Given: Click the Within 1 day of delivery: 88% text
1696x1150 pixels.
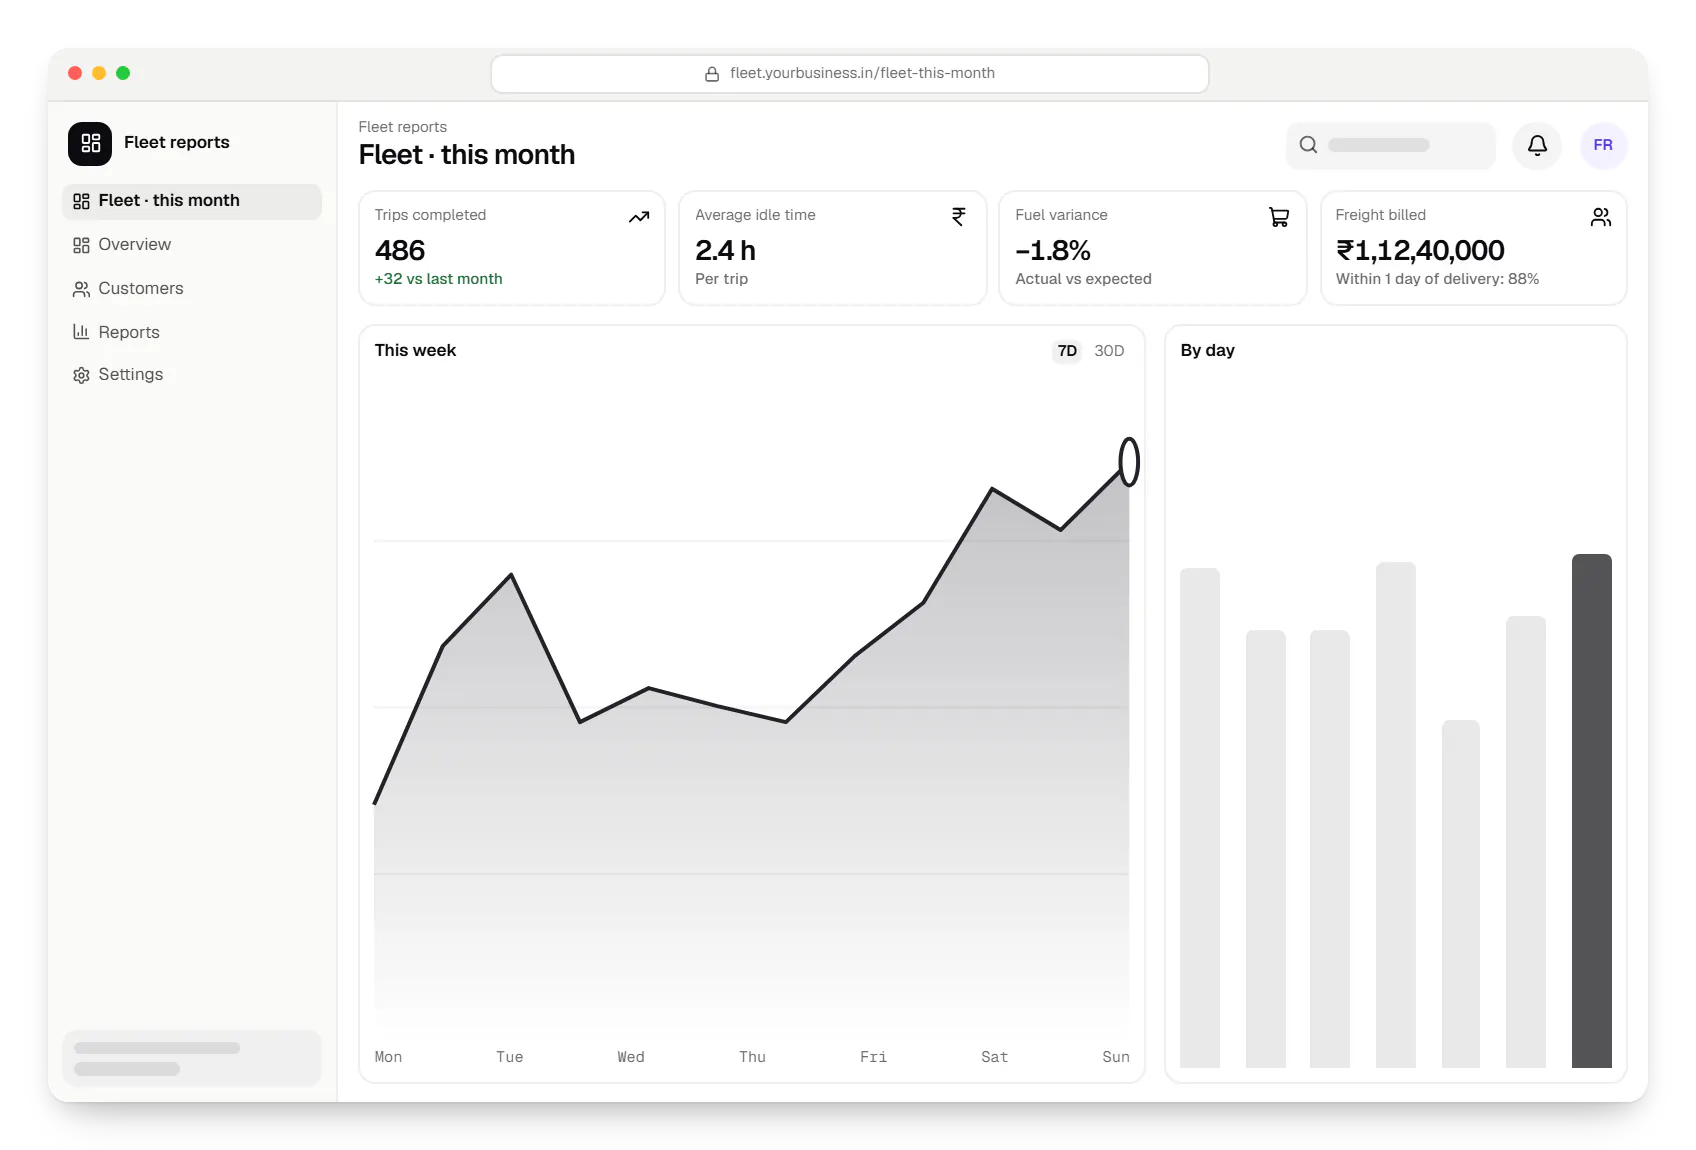Looking at the screenshot, I should coord(1437,279).
